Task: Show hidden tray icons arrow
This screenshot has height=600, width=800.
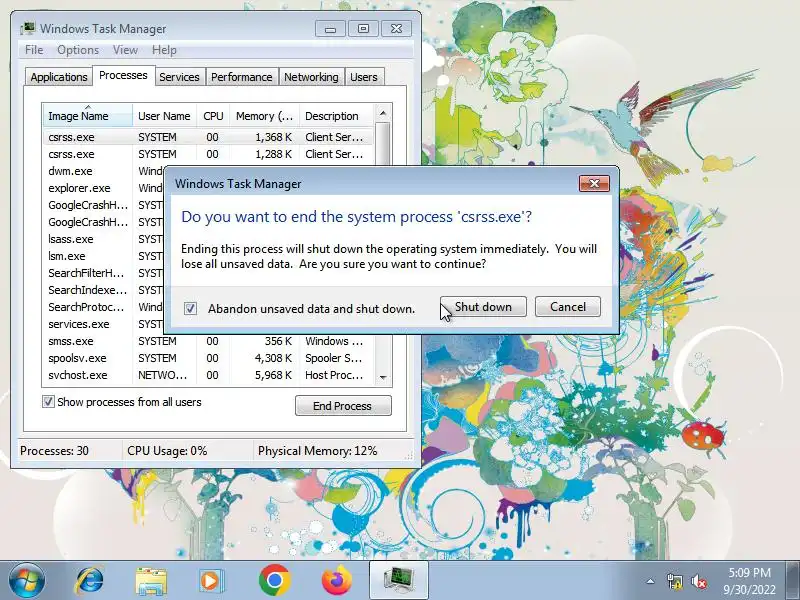Action: pyautogui.click(x=650, y=581)
